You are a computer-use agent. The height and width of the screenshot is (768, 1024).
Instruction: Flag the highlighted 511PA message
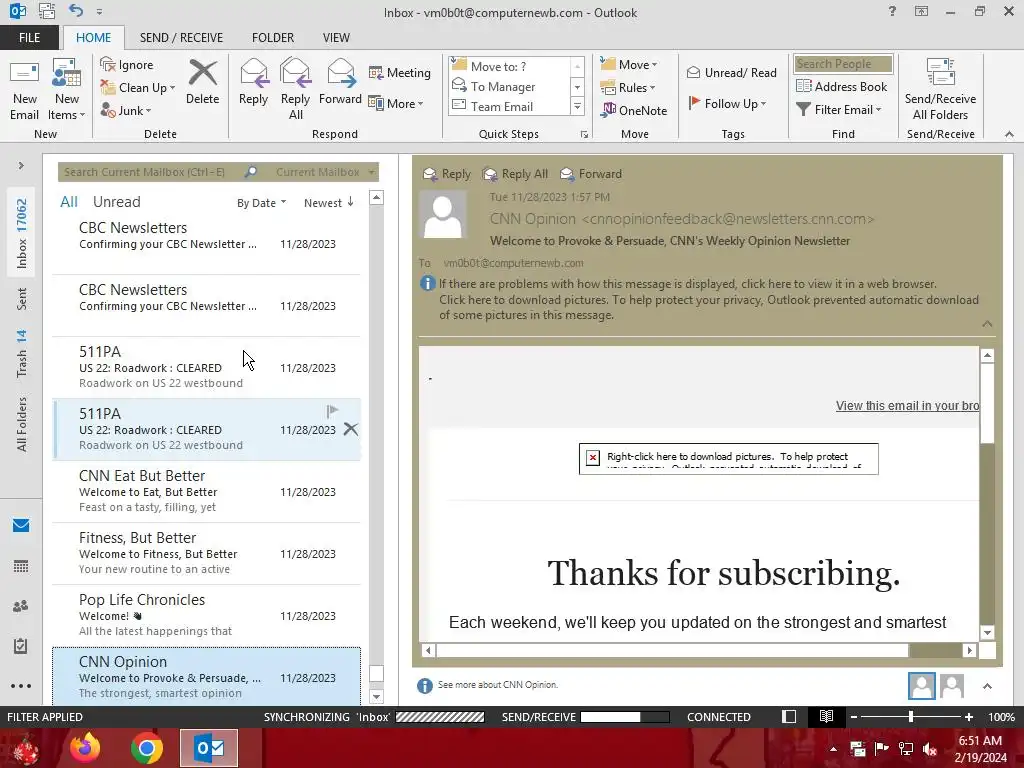332,411
